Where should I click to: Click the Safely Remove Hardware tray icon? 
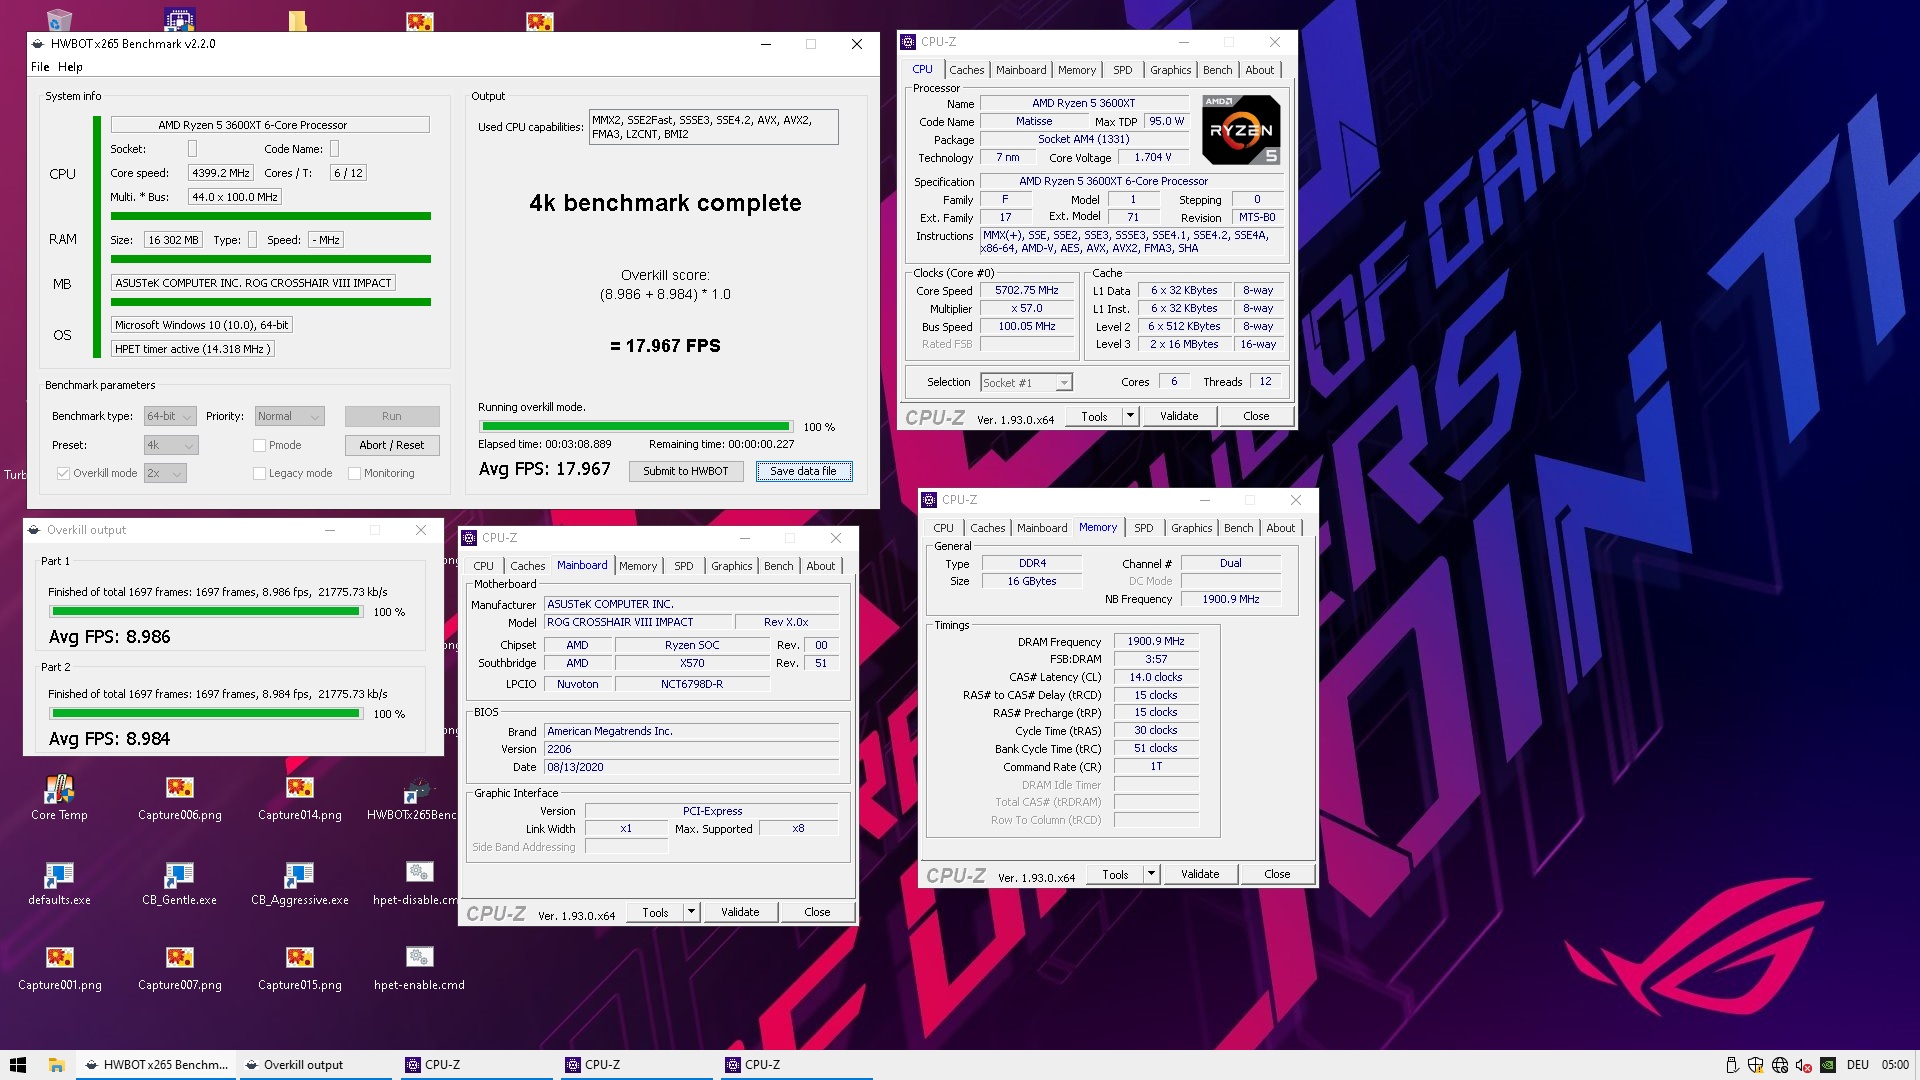[x=1733, y=1065]
